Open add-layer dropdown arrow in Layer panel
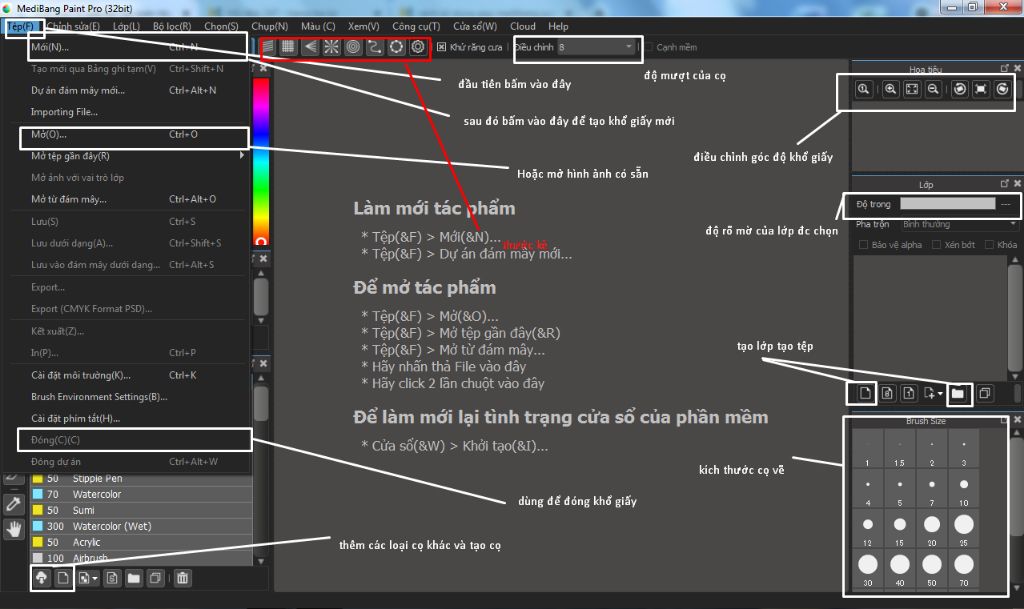Image resolution: width=1024 pixels, height=609 pixels. point(940,394)
